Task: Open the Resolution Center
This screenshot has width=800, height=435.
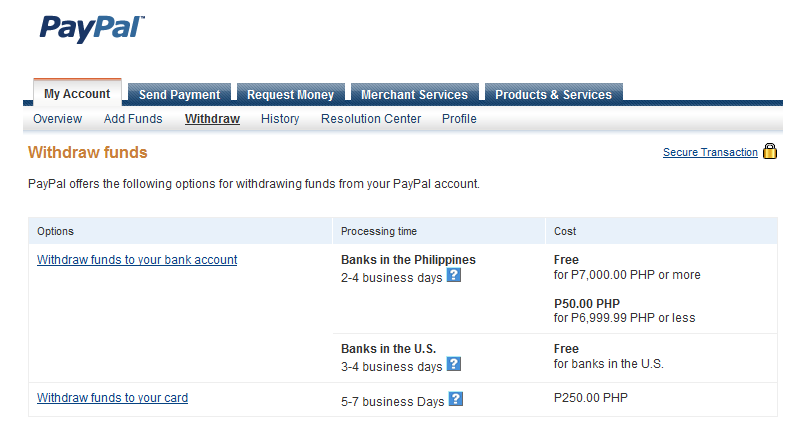Action: click(x=371, y=119)
